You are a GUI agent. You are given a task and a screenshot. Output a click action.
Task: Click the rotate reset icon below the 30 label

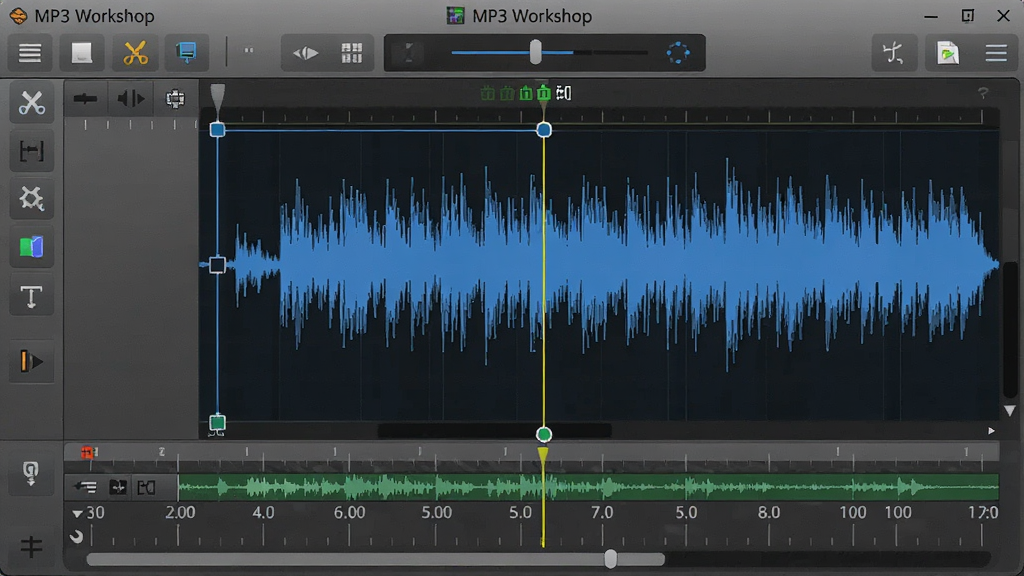click(76, 537)
